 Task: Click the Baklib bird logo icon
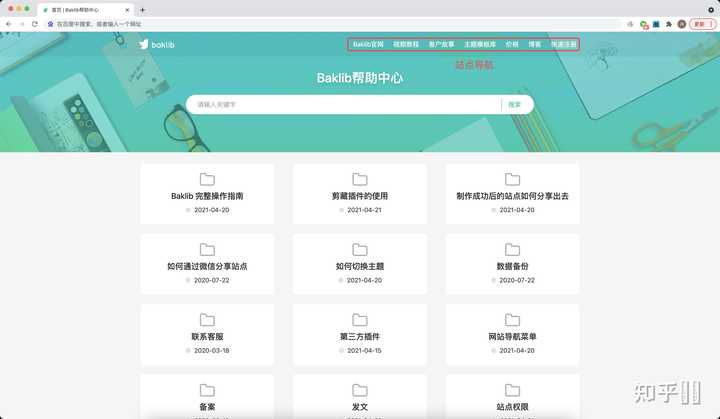click(144, 44)
